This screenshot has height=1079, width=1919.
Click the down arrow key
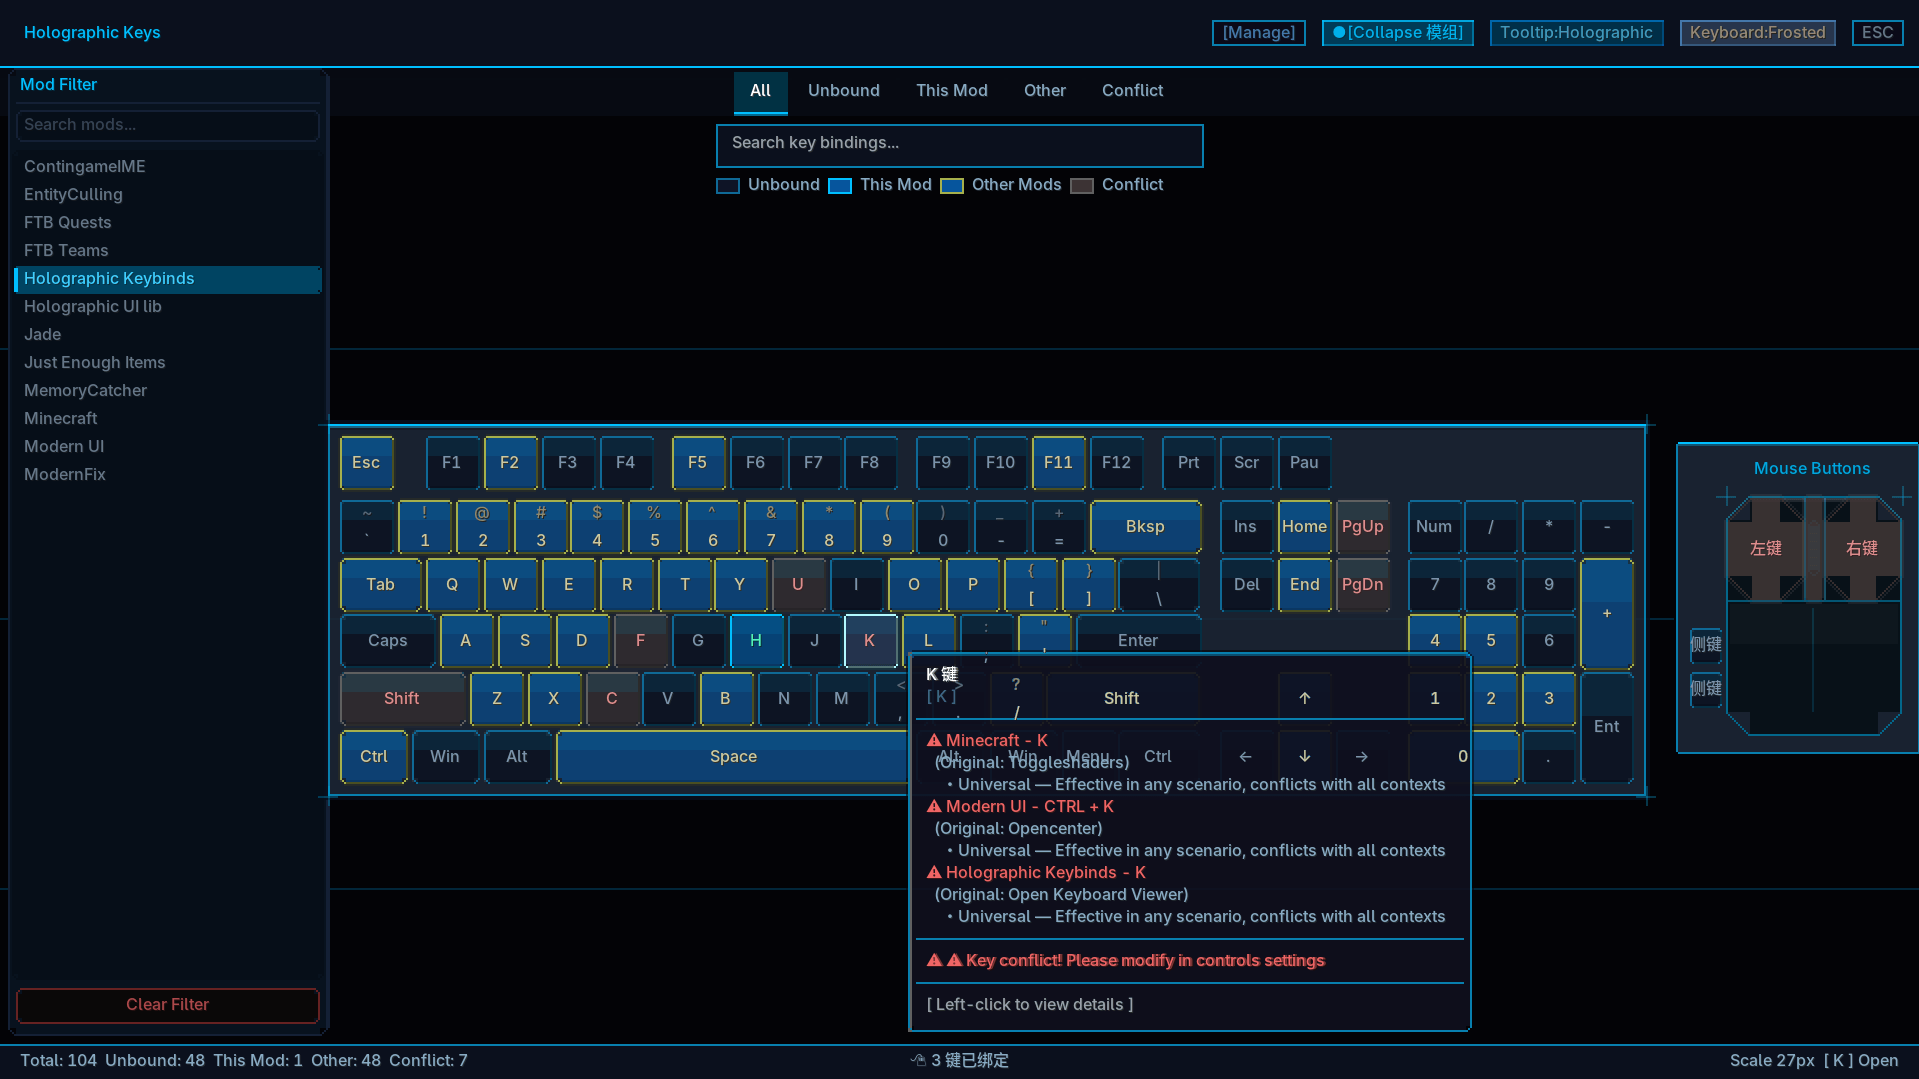1304,757
